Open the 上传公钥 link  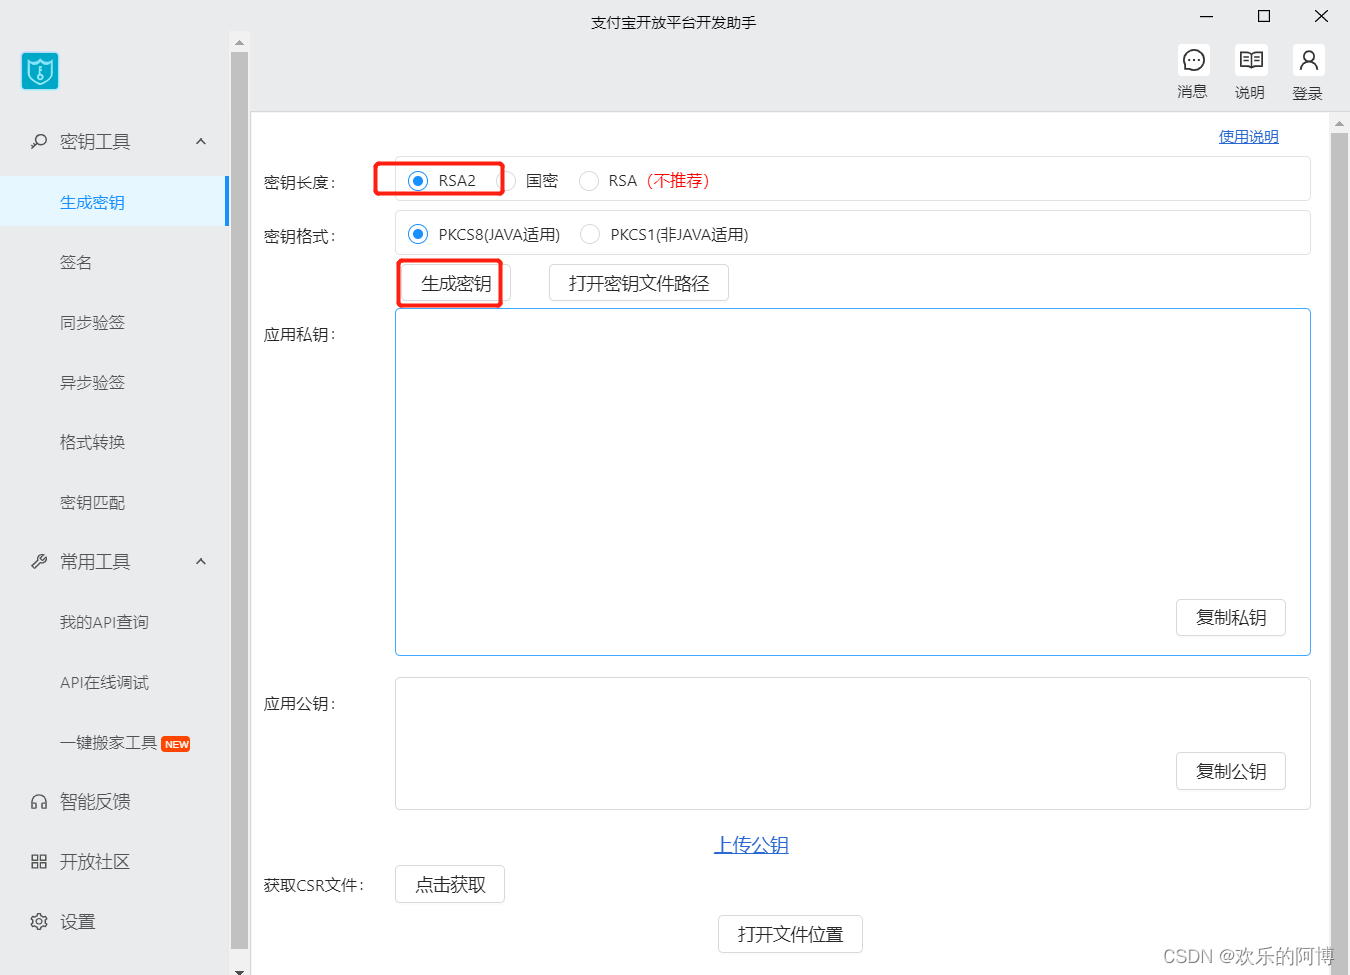coord(751,845)
